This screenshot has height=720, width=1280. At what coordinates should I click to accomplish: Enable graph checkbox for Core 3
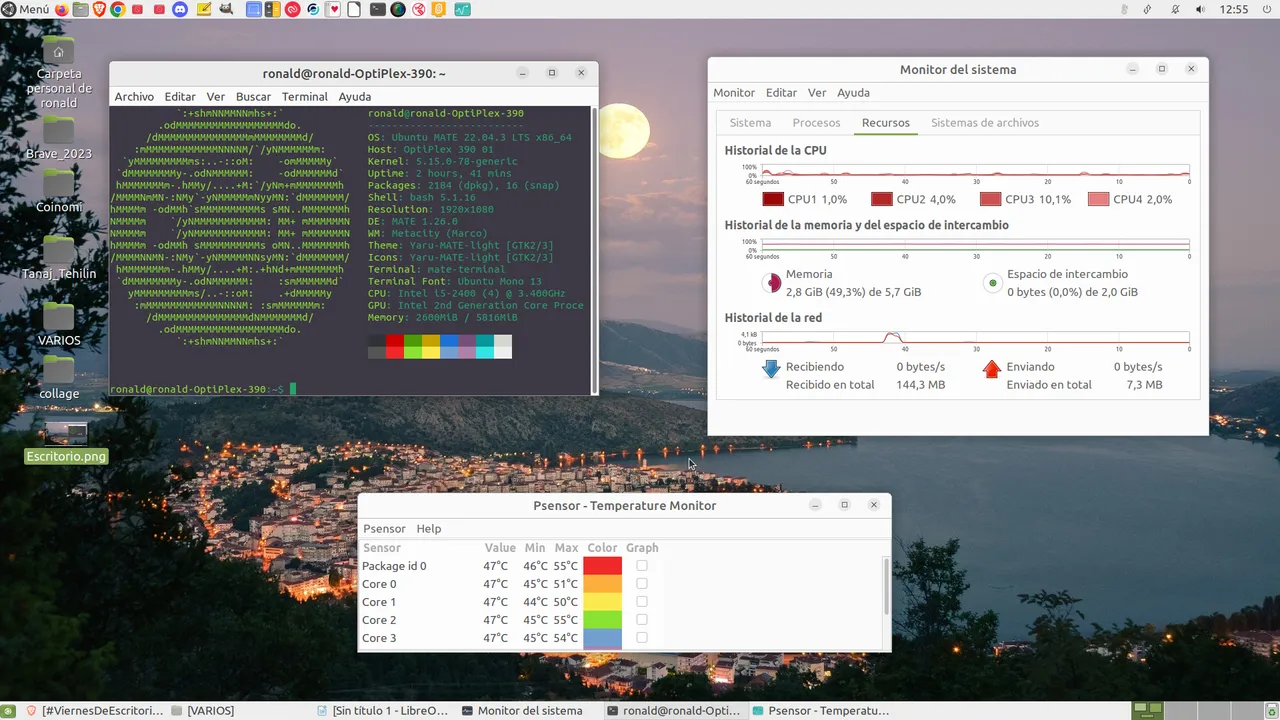pyautogui.click(x=642, y=638)
